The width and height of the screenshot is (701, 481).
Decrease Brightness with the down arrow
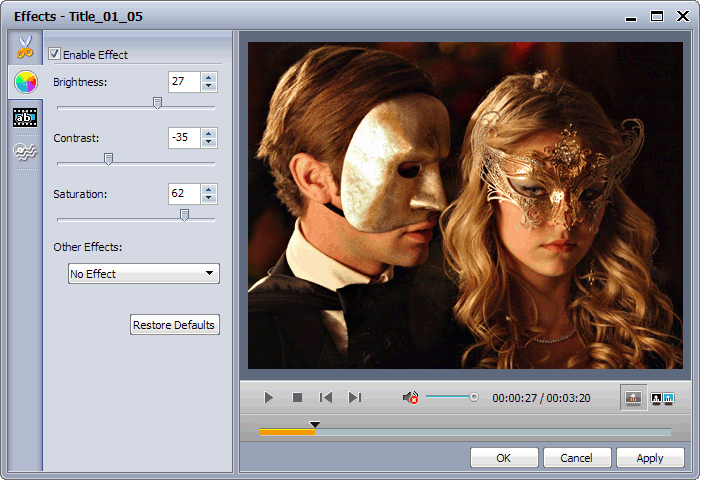(209, 87)
